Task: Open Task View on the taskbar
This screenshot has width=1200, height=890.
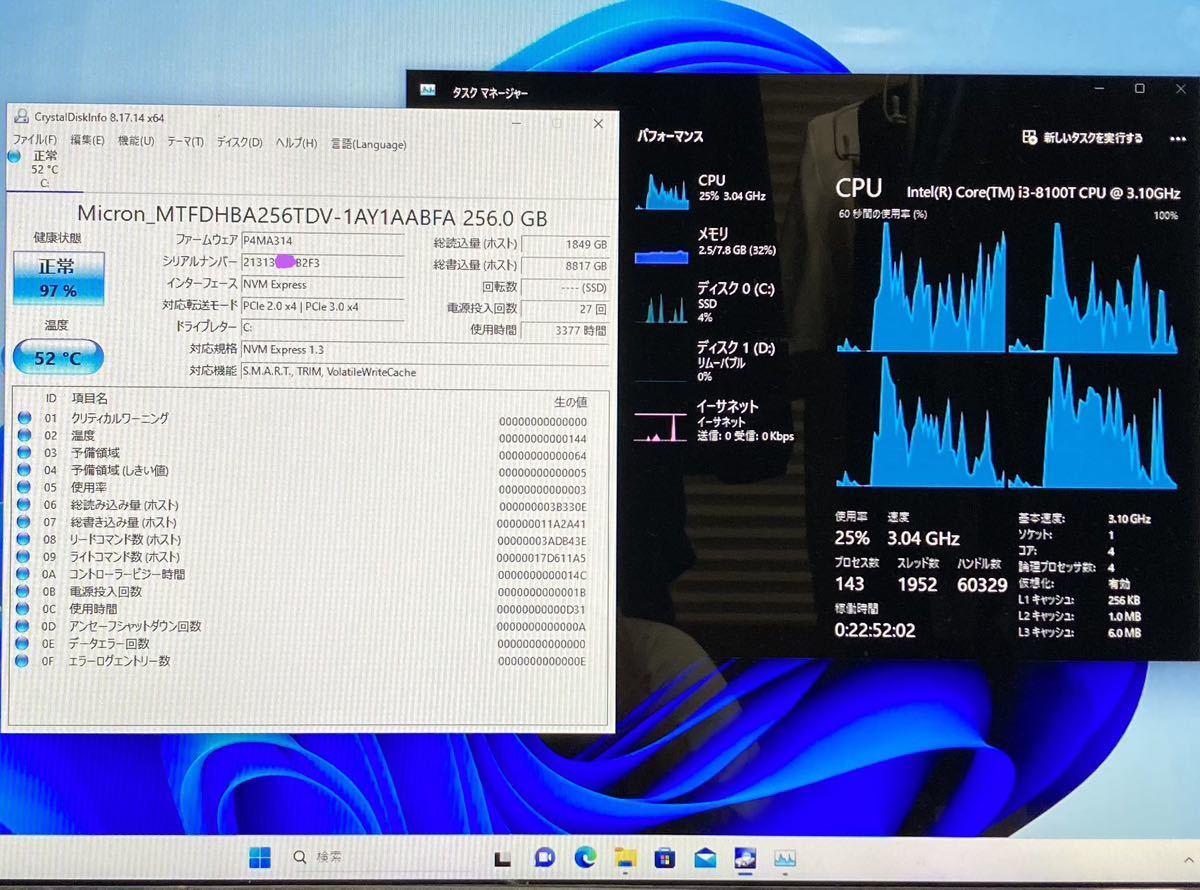Action: 503,858
